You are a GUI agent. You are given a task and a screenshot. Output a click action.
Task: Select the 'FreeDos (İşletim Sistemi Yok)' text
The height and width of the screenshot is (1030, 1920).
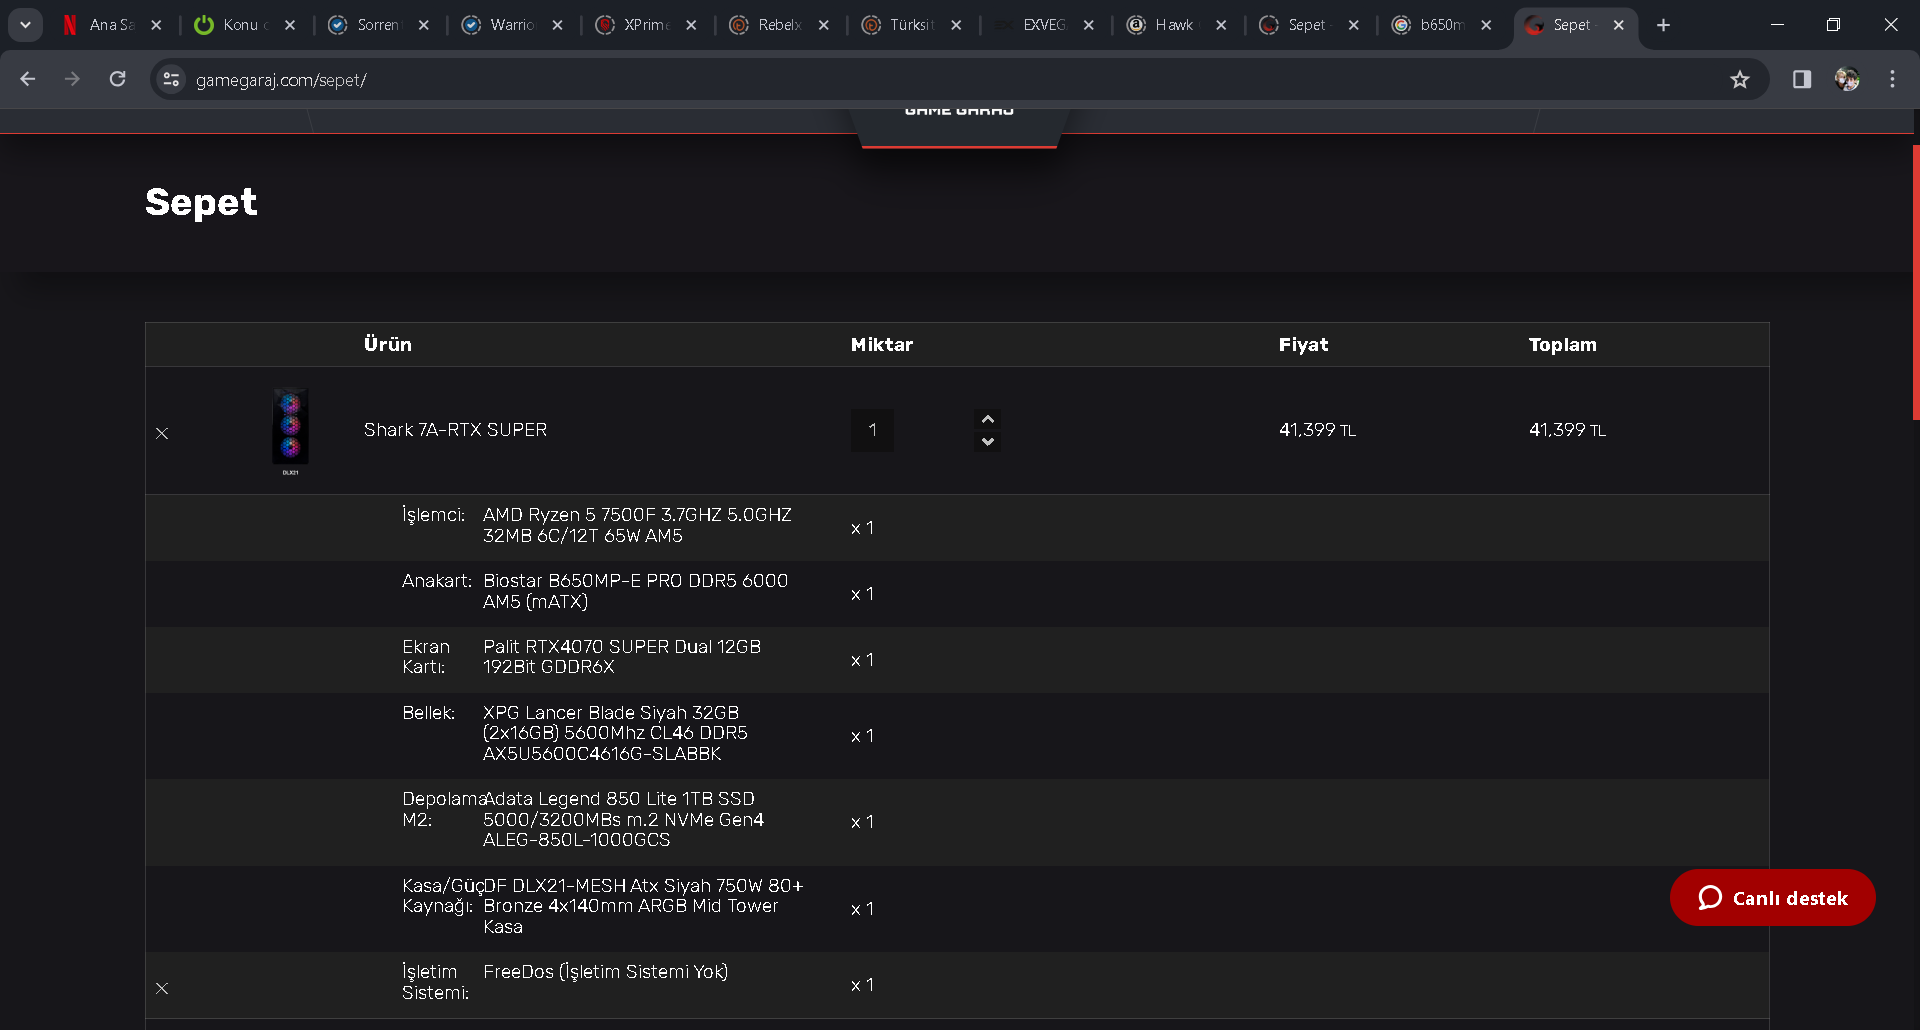pos(605,972)
